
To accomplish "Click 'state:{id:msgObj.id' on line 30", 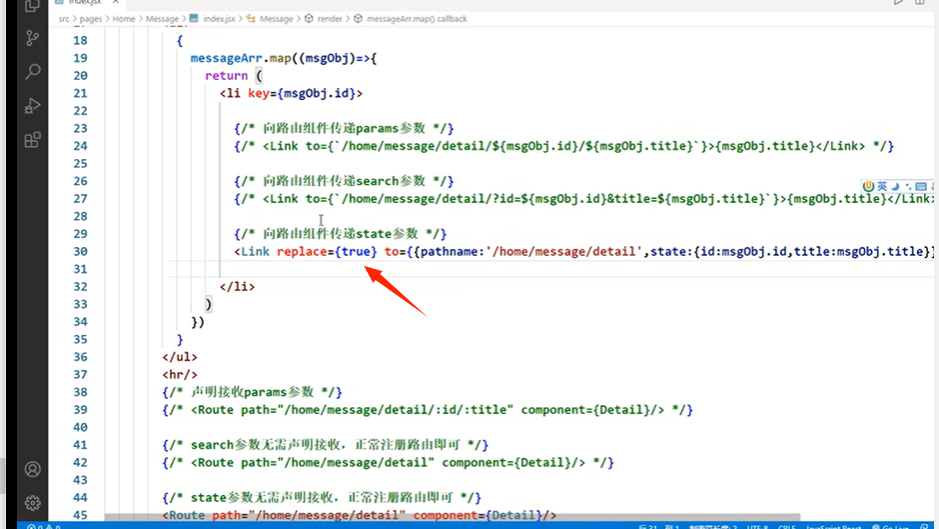I will coord(719,251).
